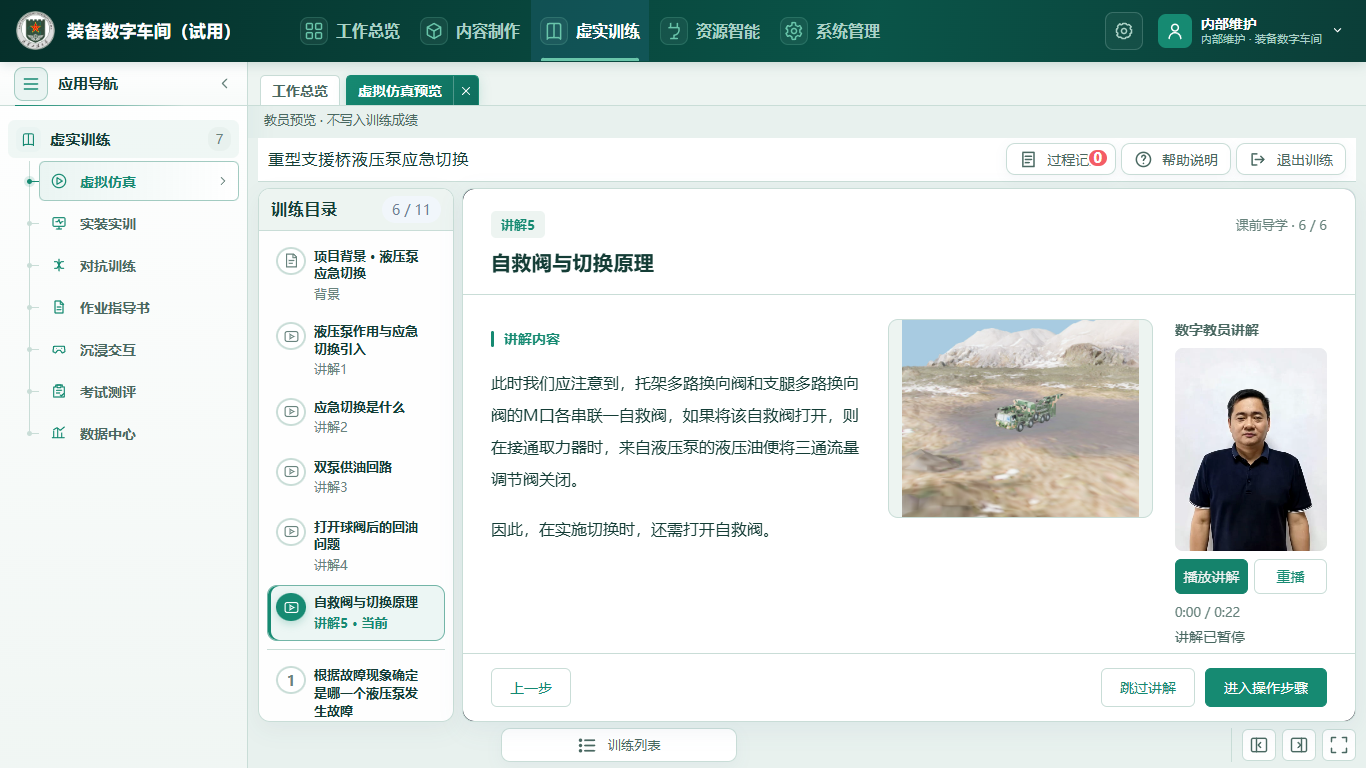The image size is (1366, 768).
Task: Switch to the 工作总览 tab
Action: click(x=300, y=91)
